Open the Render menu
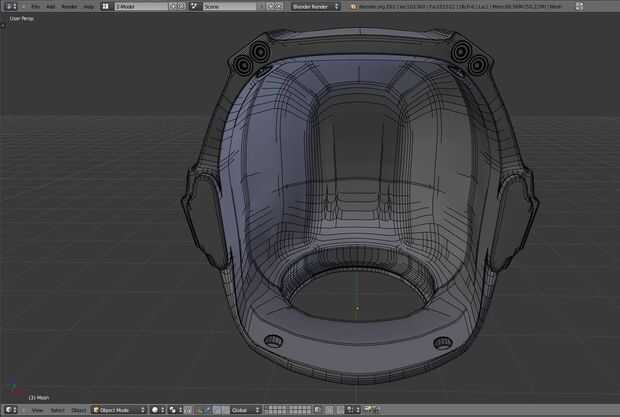The width and height of the screenshot is (620, 417). (x=70, y=7)
